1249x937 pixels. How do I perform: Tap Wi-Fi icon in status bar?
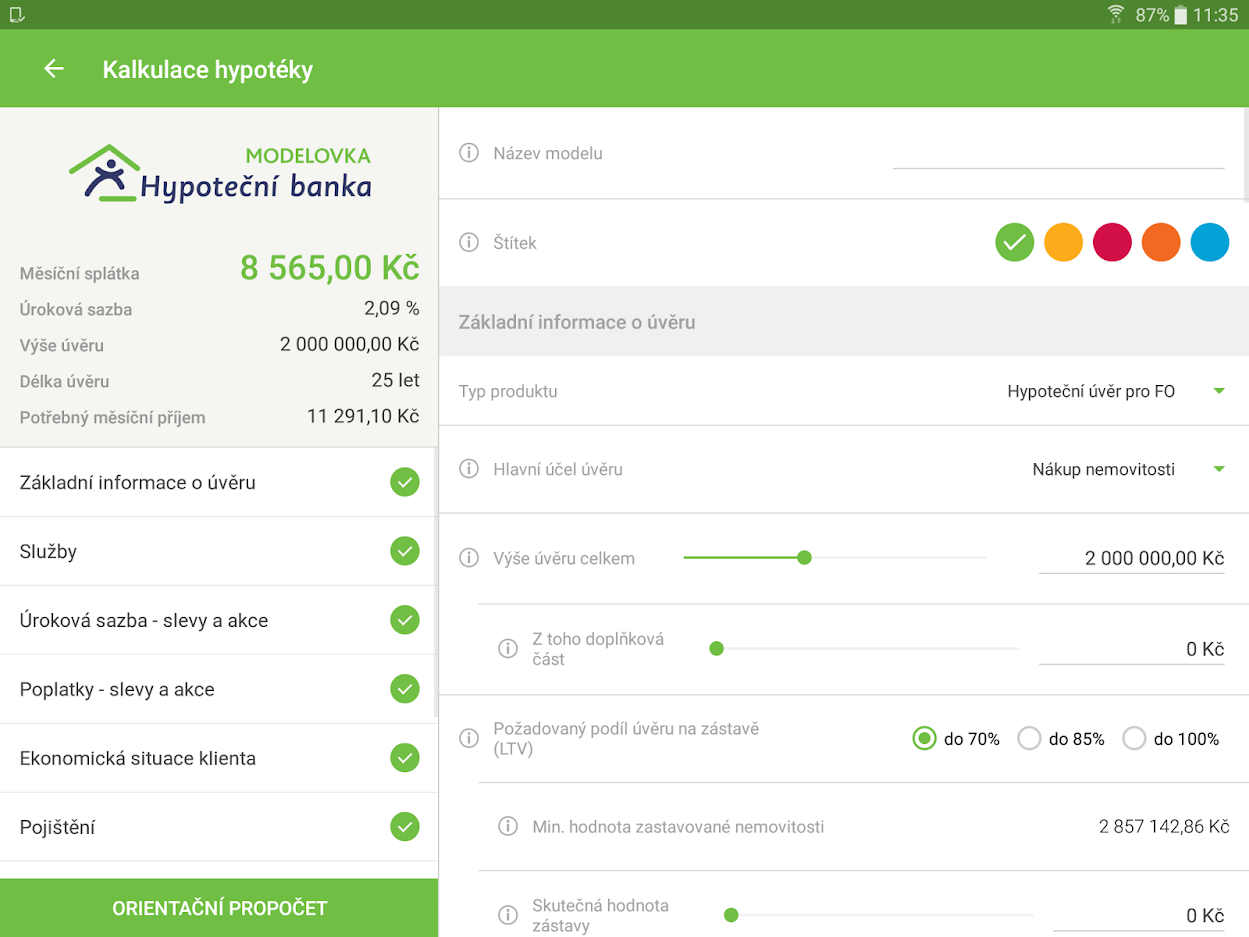click(1116, 15)
